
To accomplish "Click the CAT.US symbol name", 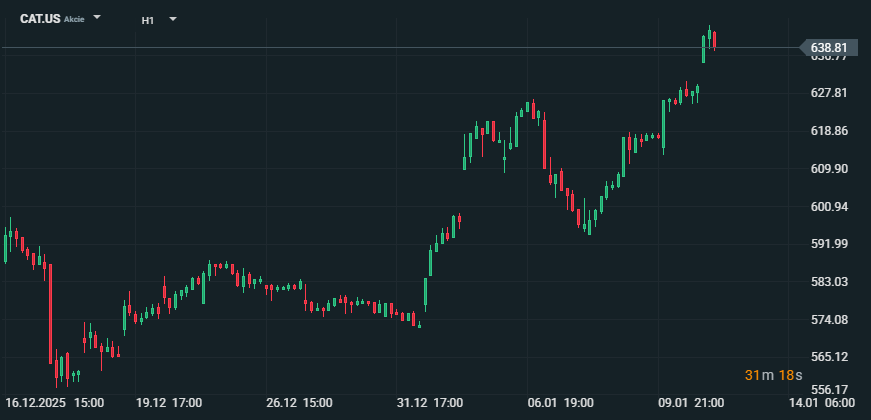I will click(x=39, y=19).
